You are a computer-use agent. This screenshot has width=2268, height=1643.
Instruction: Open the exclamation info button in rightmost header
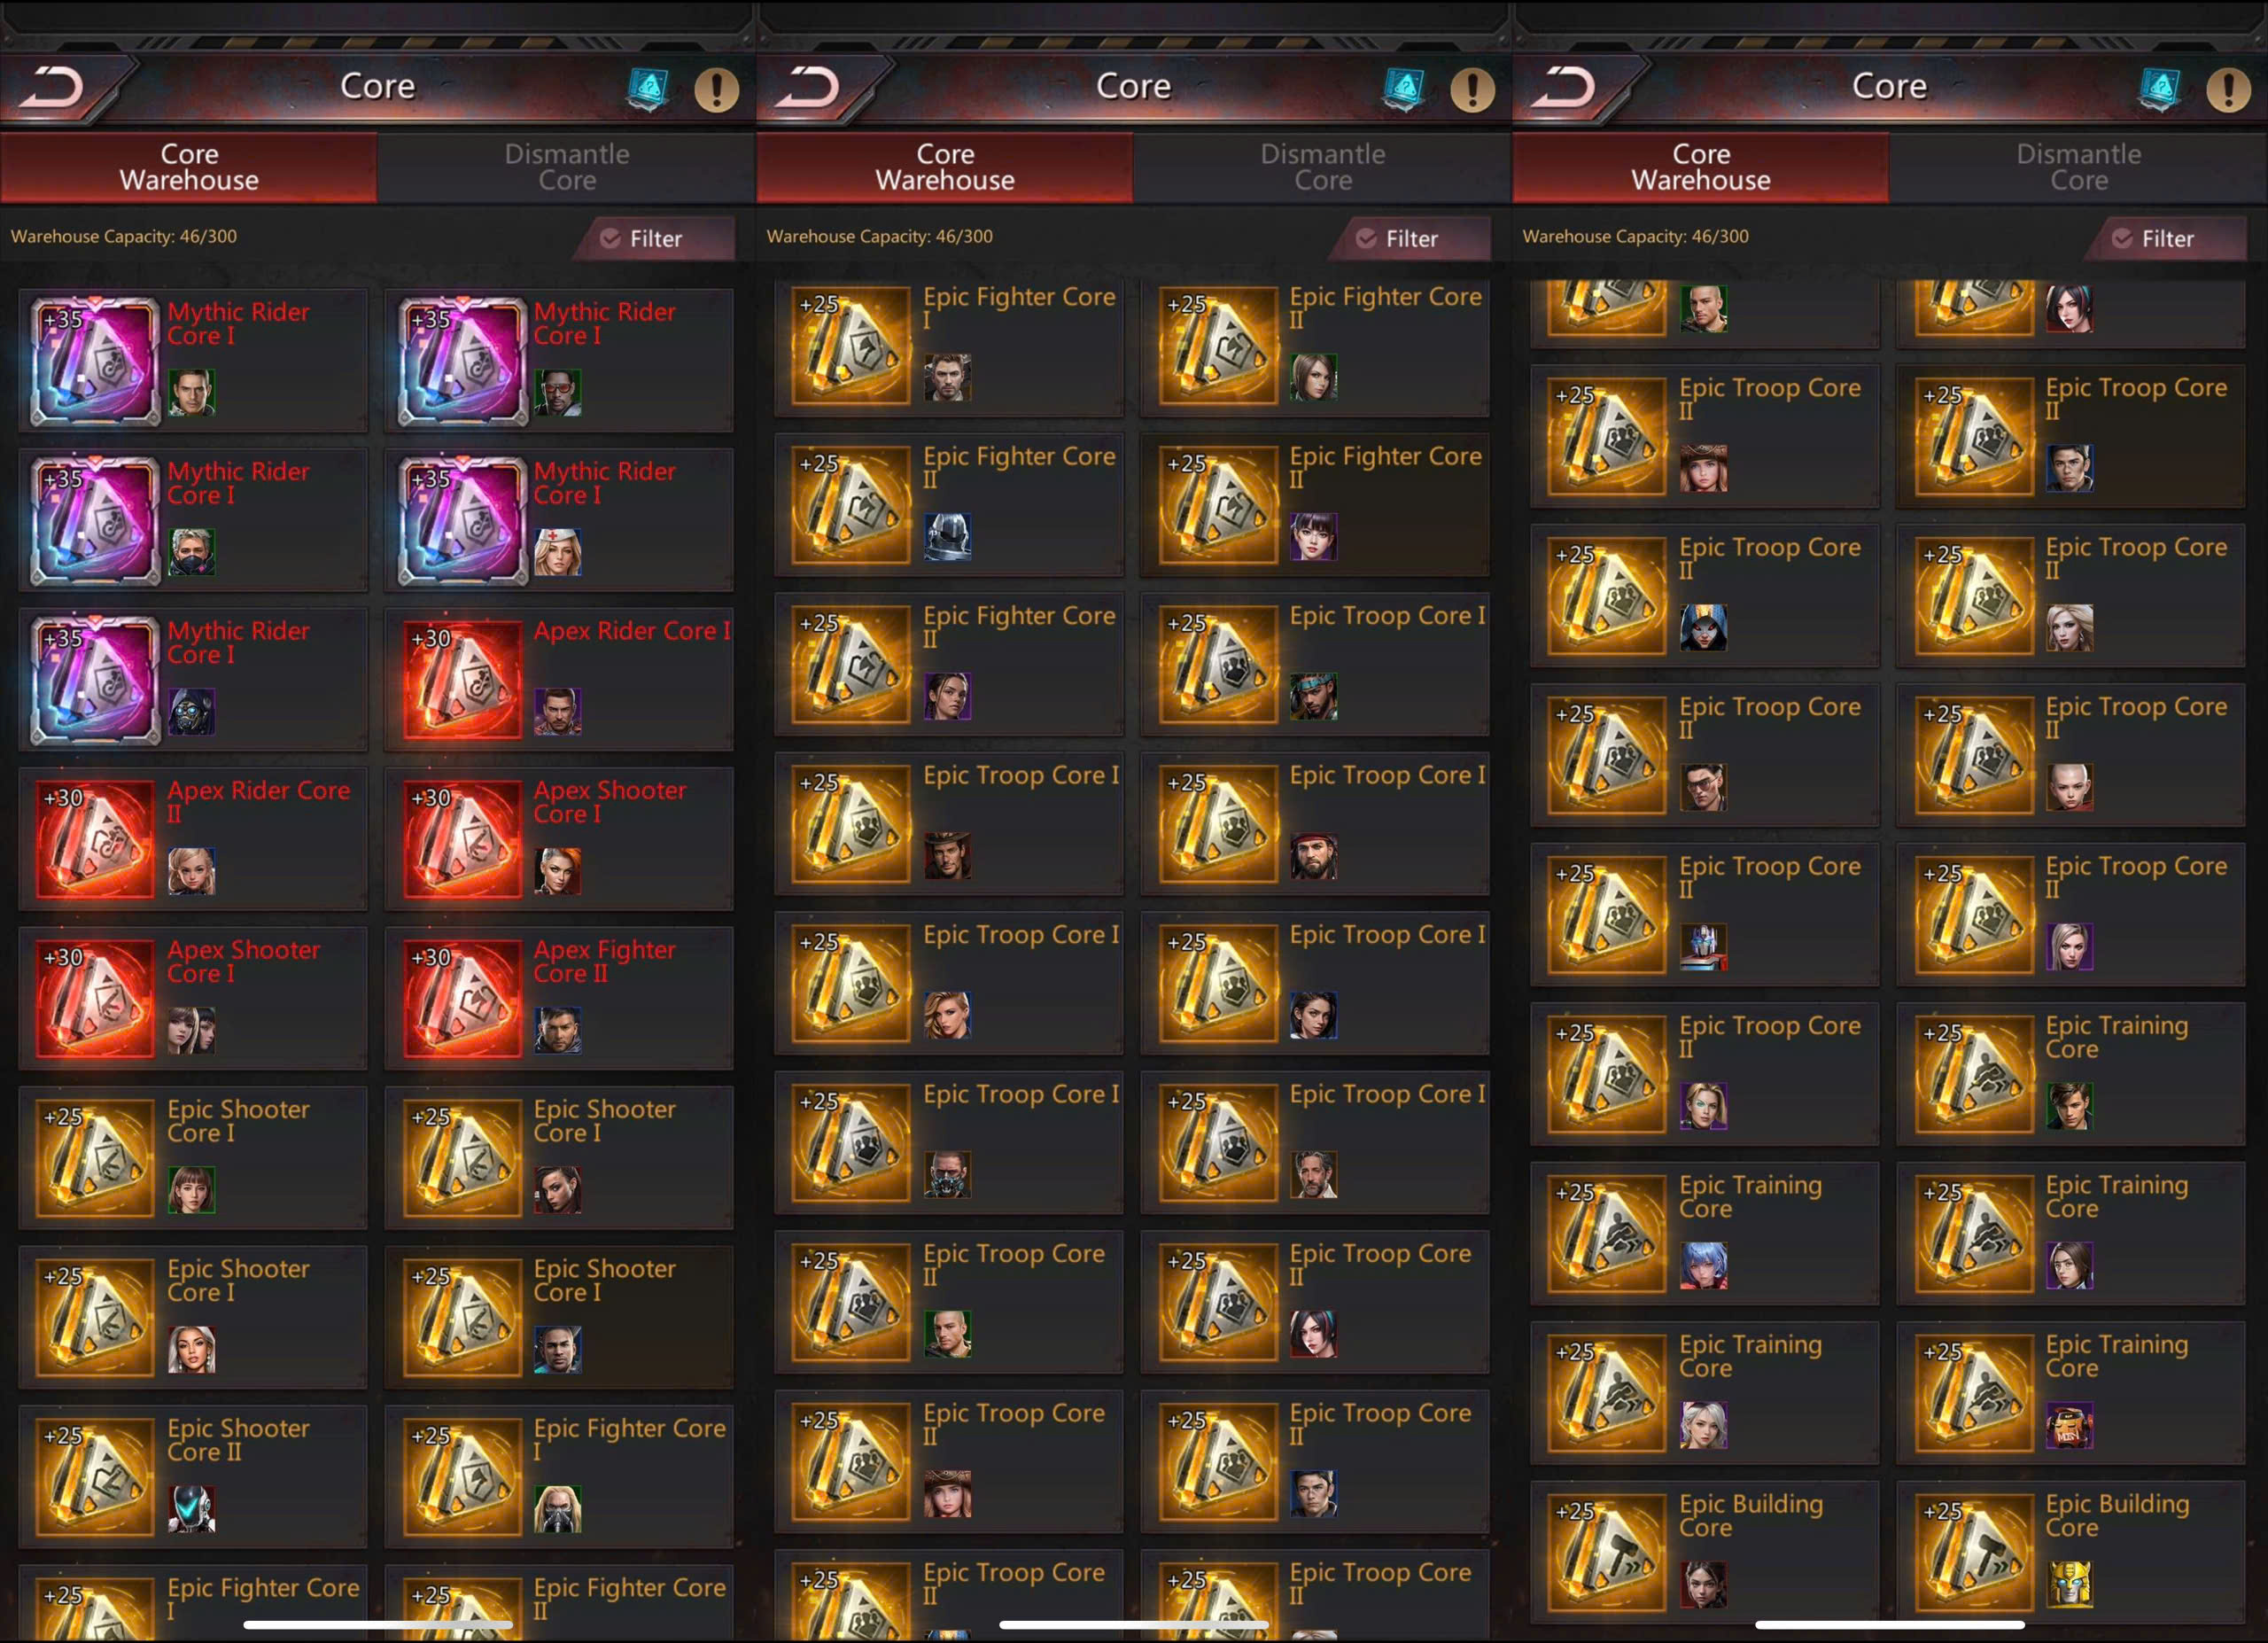[2228, 90]
